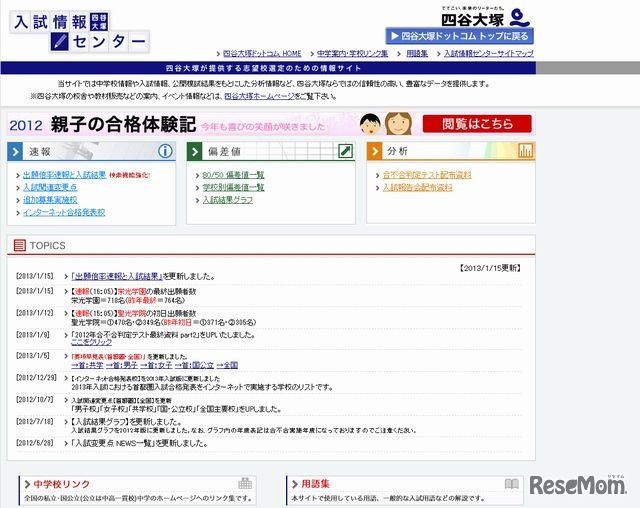640x508 pixels.
Task: Open 四谷大塚ドットコム HOME link
Action: click(x=262, y=53)
